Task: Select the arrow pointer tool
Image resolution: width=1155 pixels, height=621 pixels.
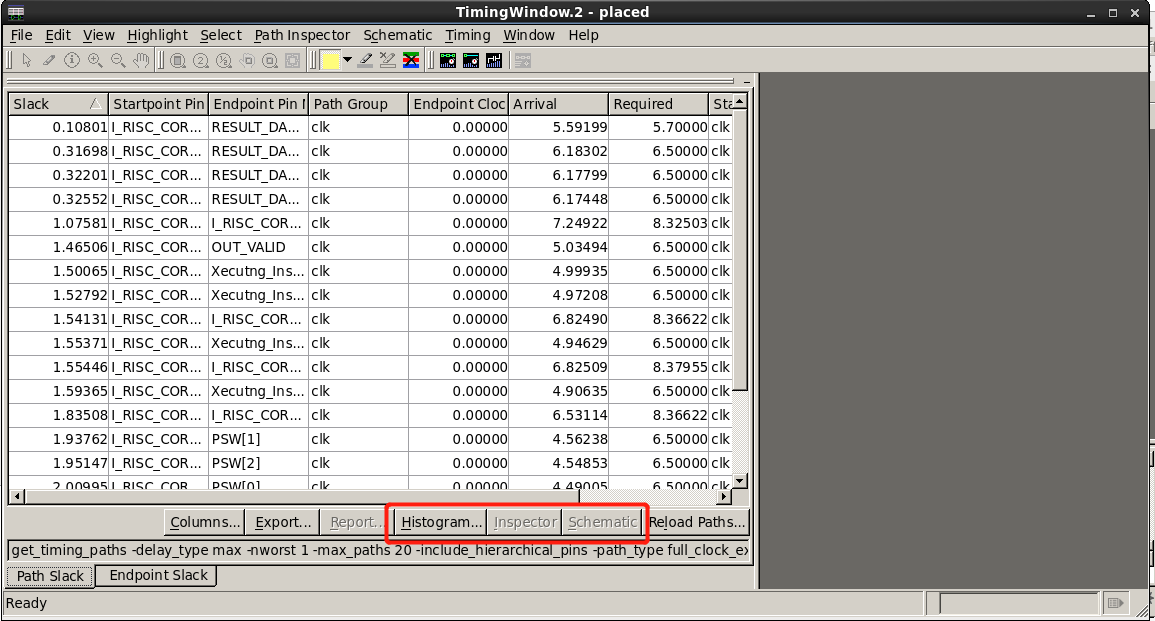Action: click(x=27, y=60)
